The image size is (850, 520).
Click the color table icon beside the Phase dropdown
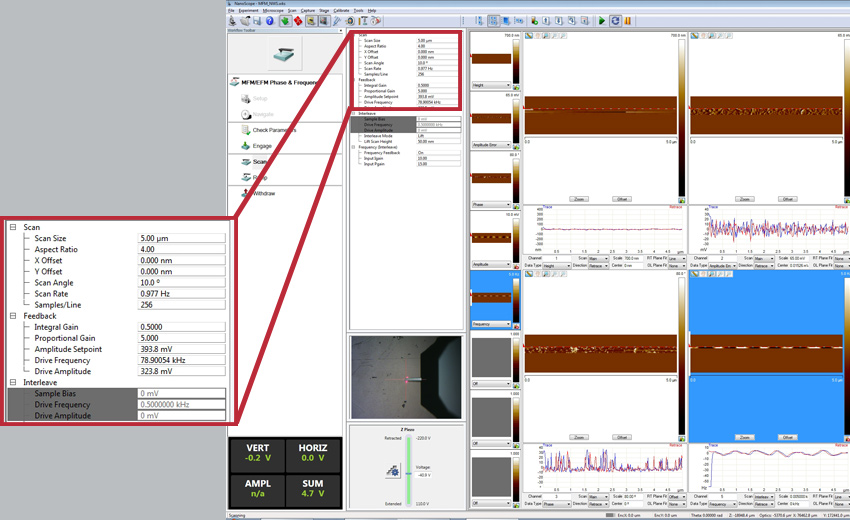click(516, 206)
